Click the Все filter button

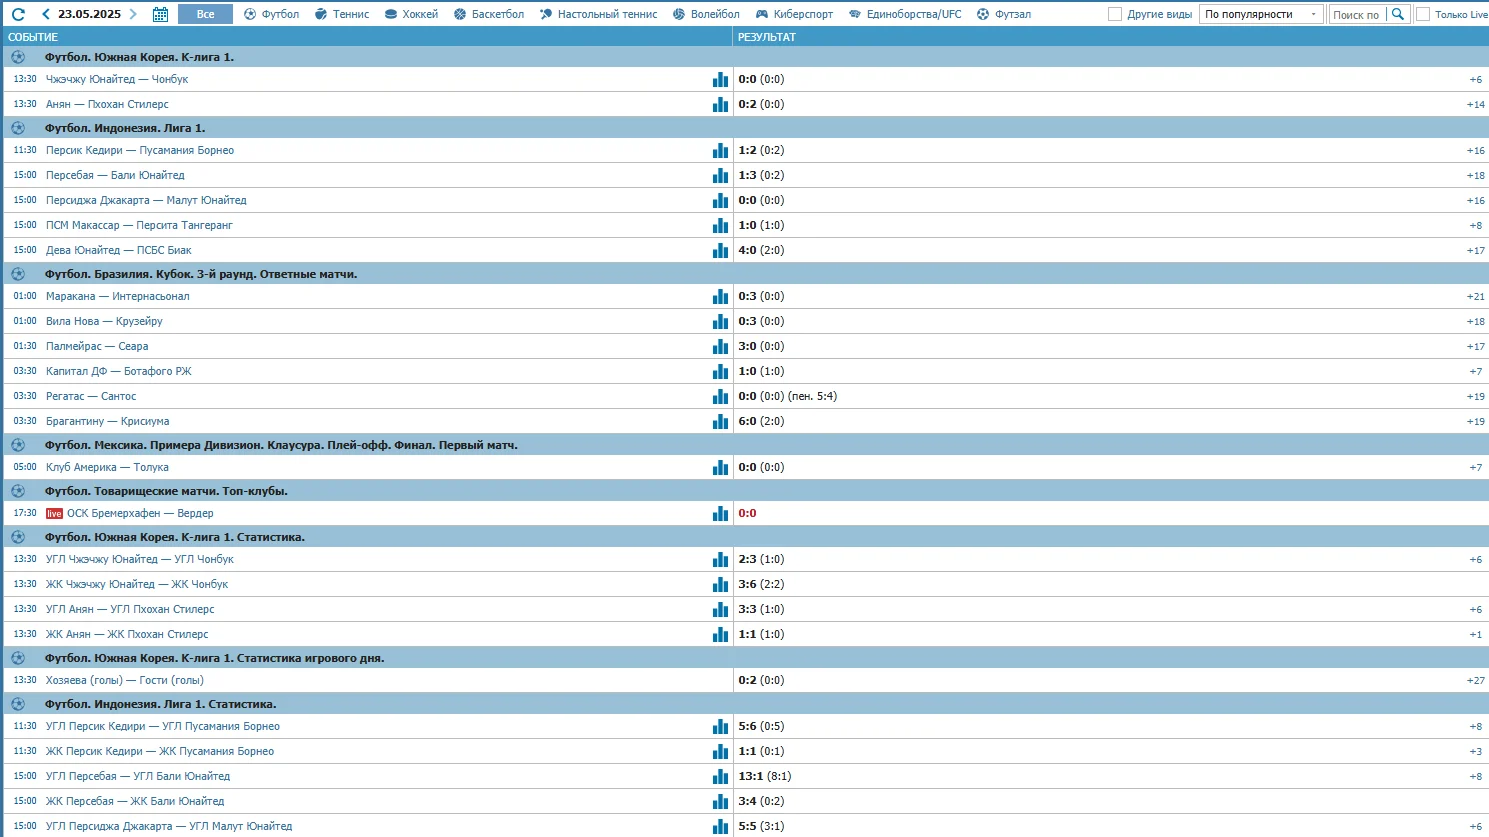pos(205,14)
